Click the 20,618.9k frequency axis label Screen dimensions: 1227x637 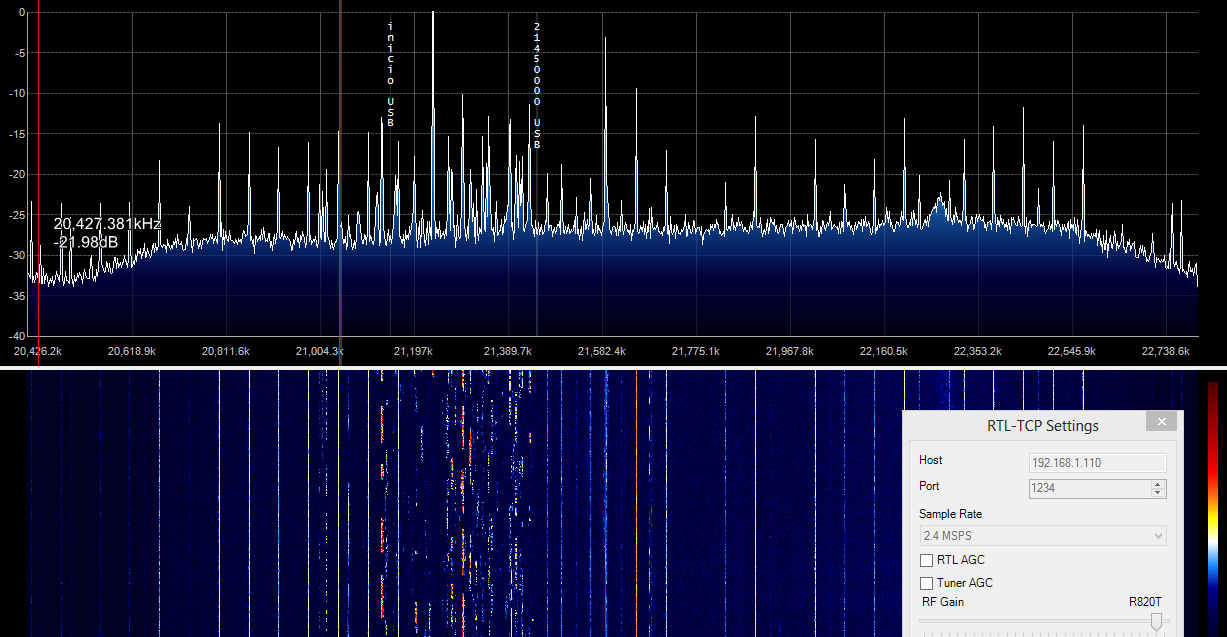pos(132,351)
